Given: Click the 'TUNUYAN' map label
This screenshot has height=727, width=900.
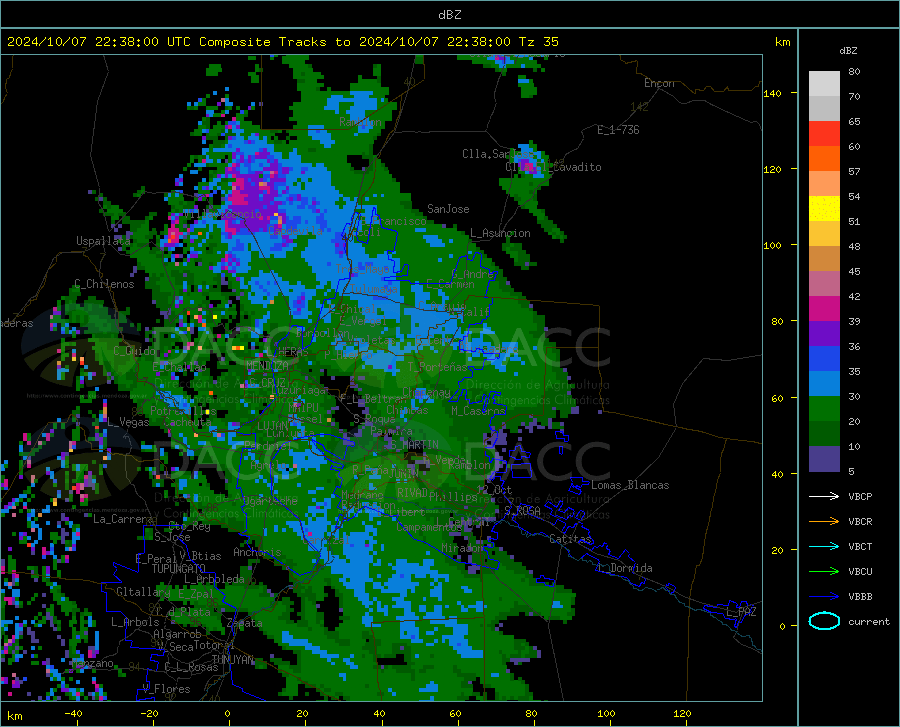Looking at the screenshot, I should (232, 659).
